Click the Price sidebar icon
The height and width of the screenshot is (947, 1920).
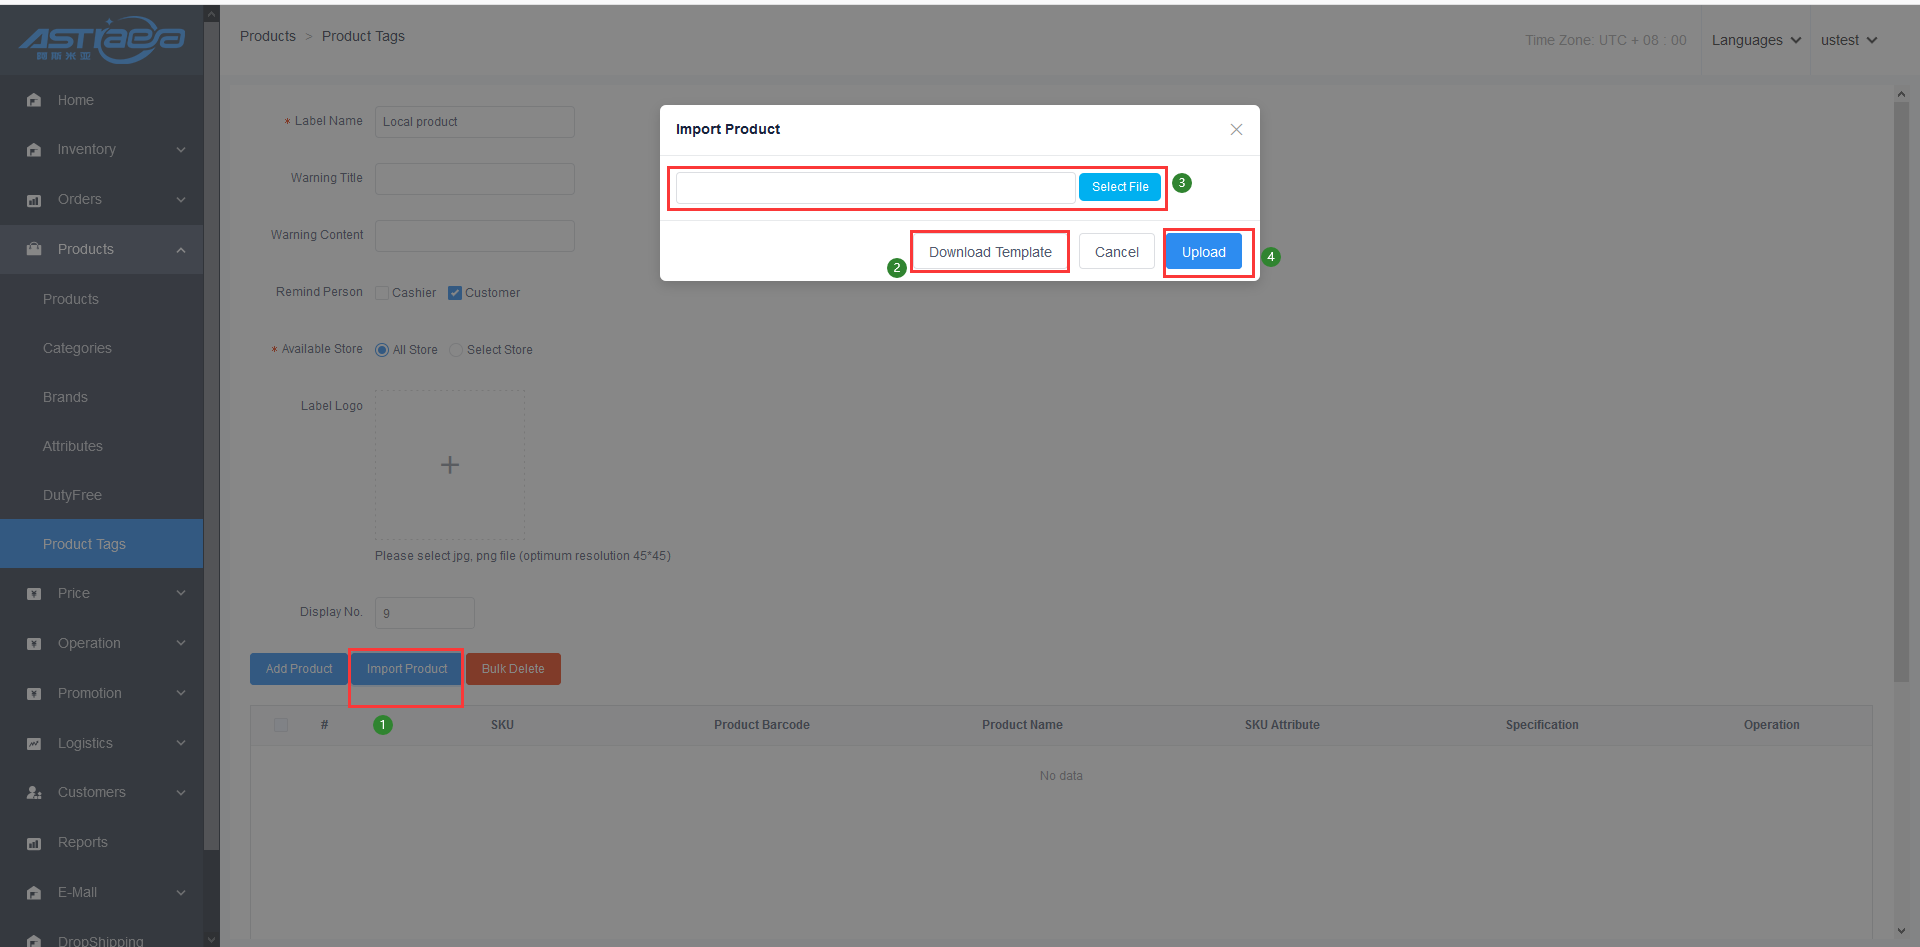34,594
